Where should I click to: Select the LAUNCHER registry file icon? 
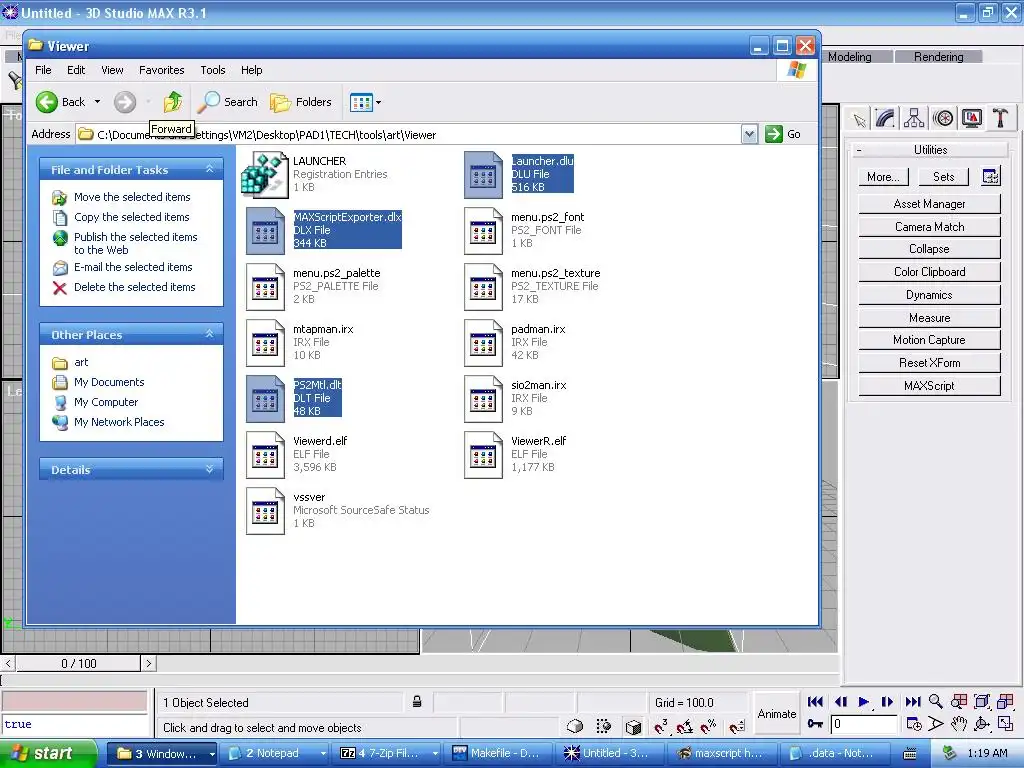[264, 174]
